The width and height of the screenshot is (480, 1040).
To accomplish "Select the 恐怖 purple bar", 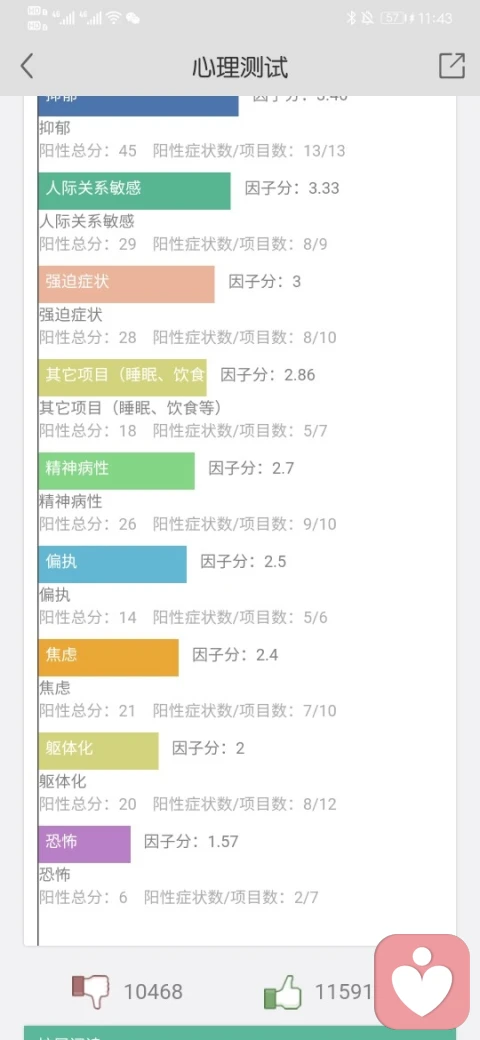I will click(85, 844).
